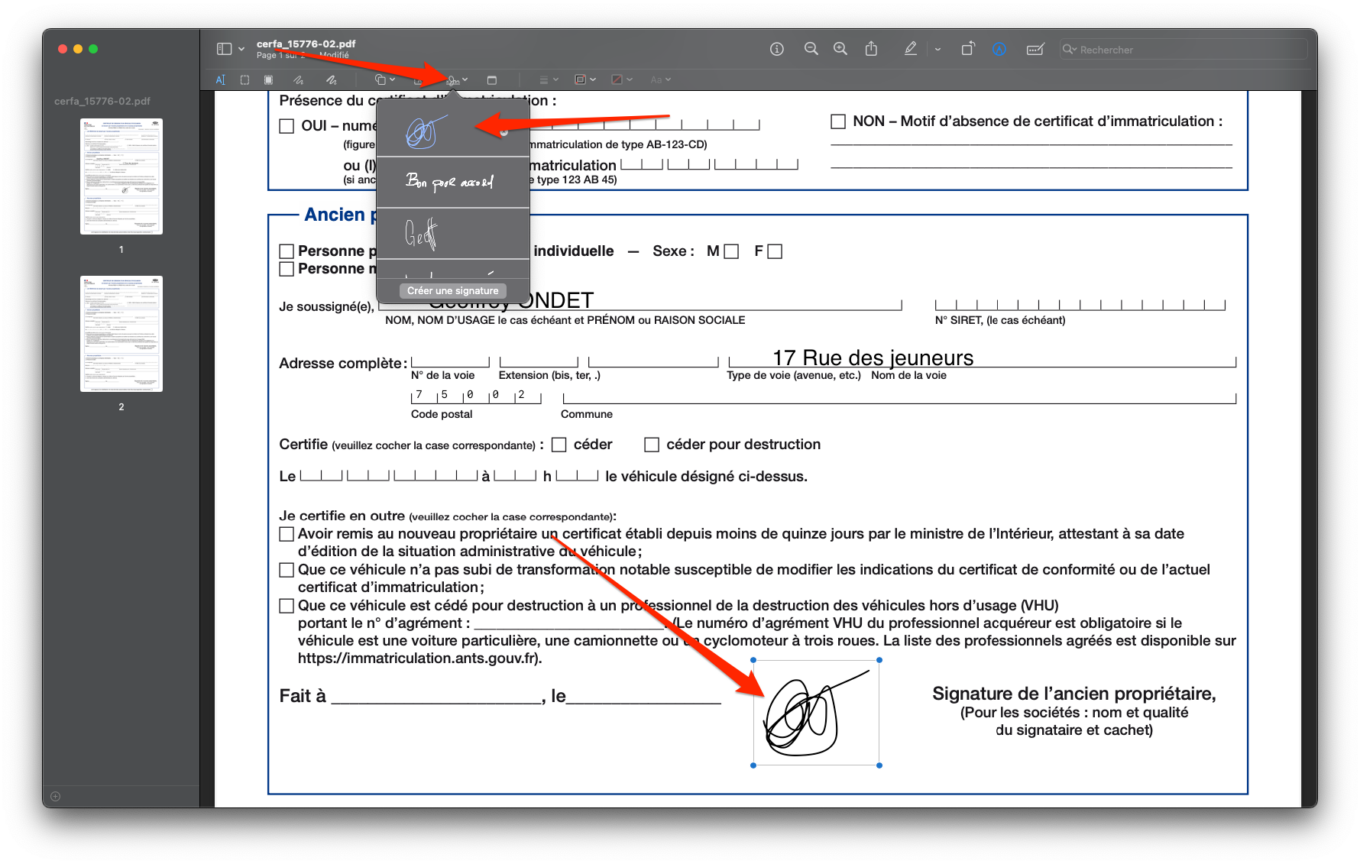Choose the rectangular selection tool
The width and height of the screenshot is (1360, 864).
tap(245, 79)
